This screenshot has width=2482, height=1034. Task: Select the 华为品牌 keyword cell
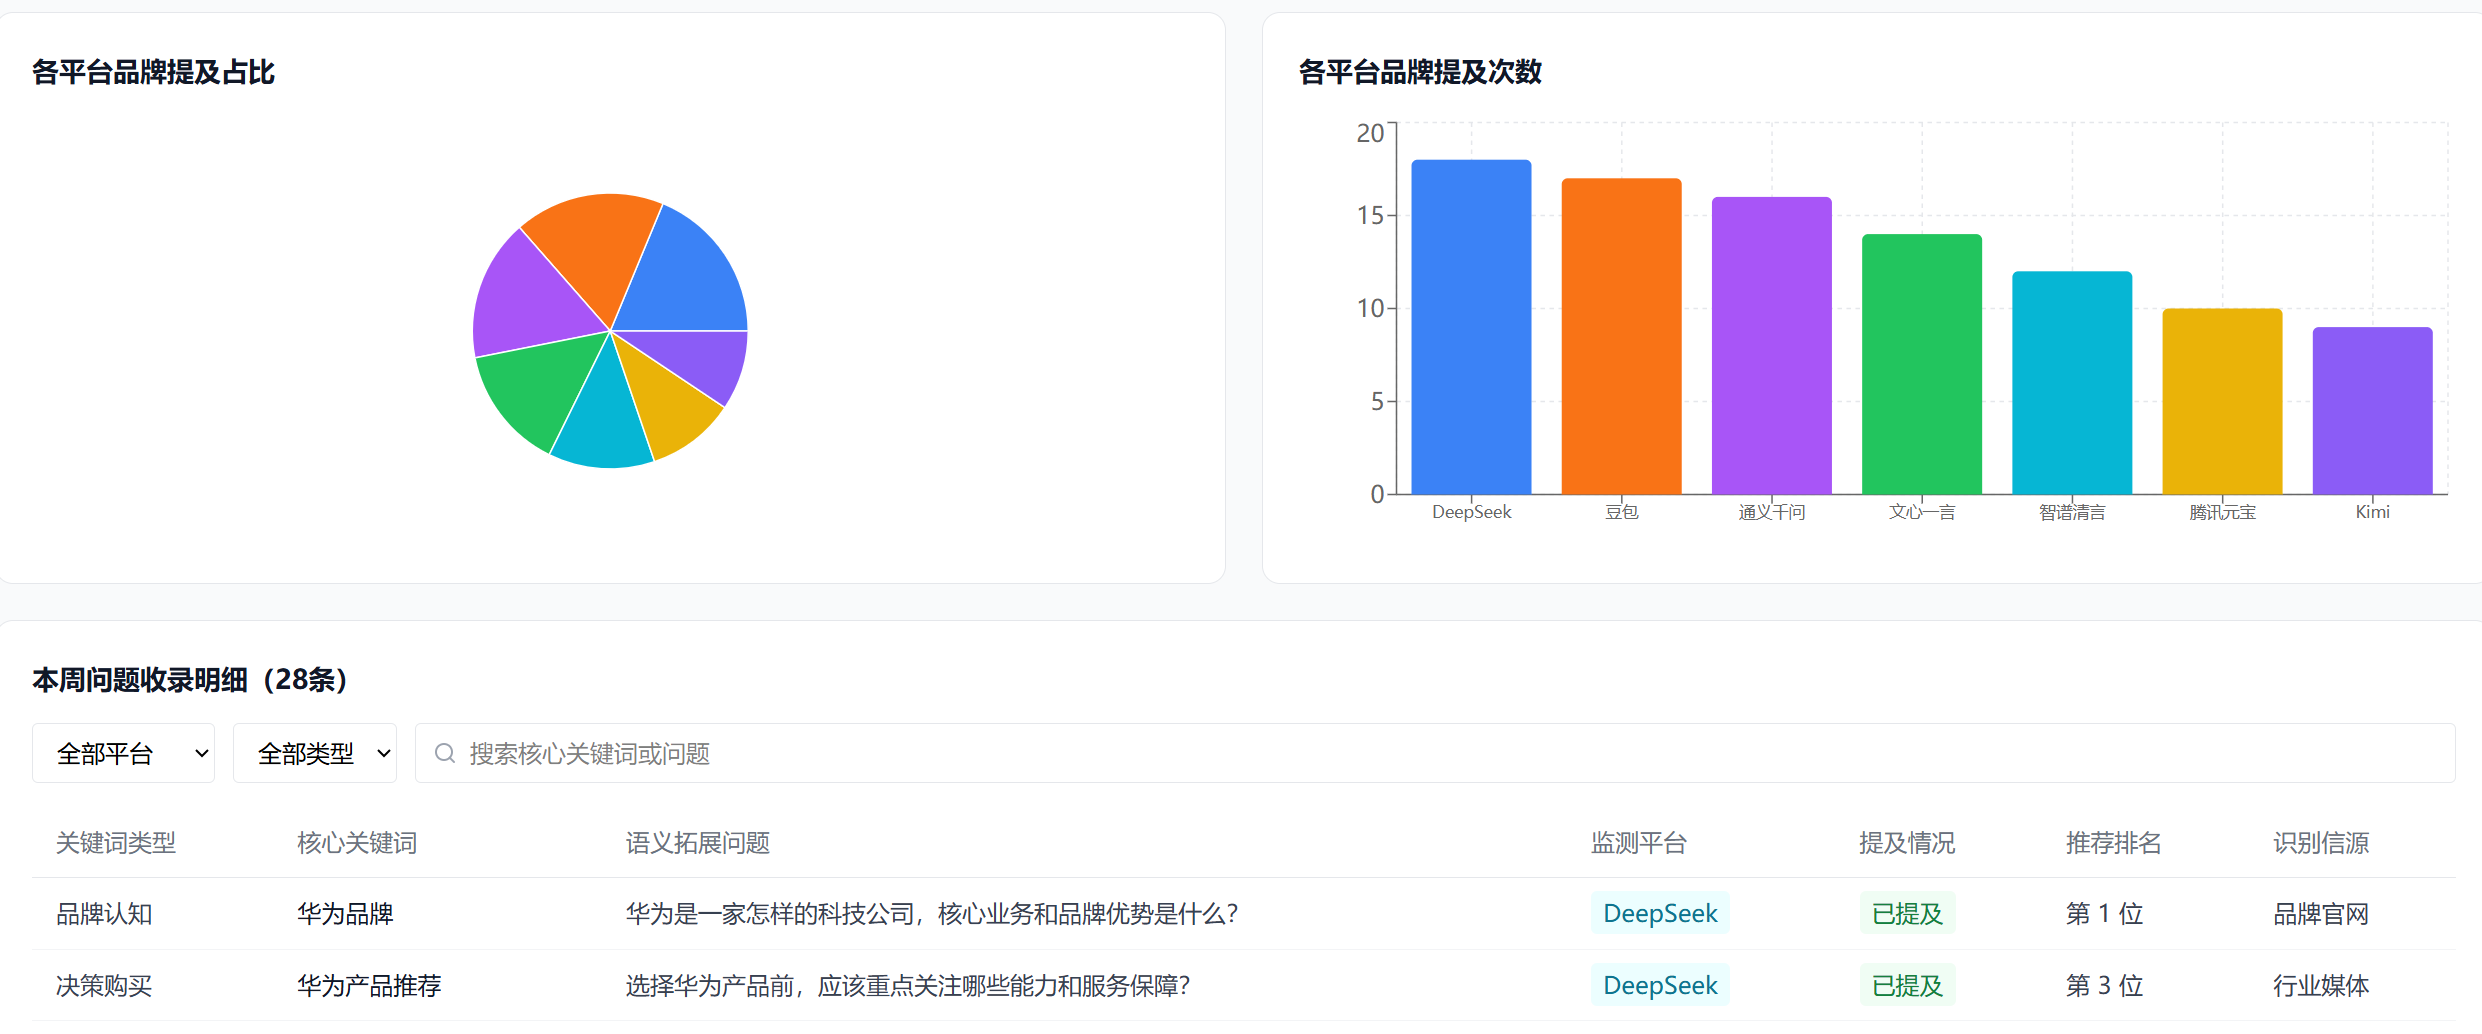pyautogui.click(x=345, y=913)
